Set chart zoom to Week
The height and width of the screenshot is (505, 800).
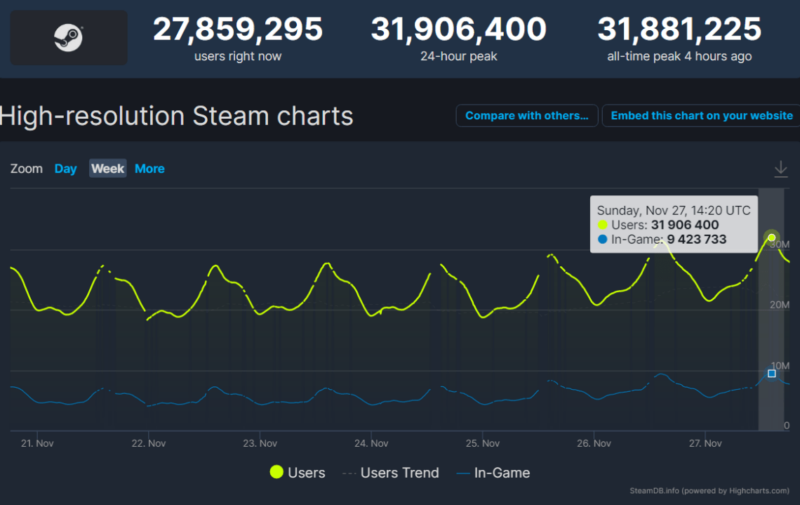(108, 168)
